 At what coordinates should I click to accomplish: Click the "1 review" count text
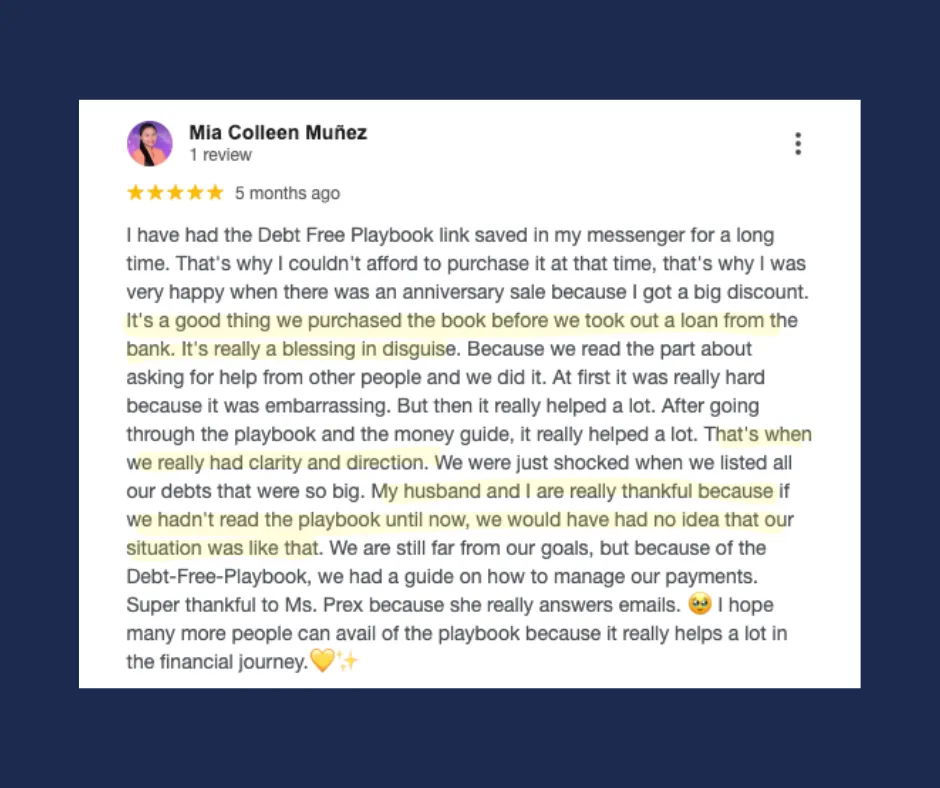(221, 155)
